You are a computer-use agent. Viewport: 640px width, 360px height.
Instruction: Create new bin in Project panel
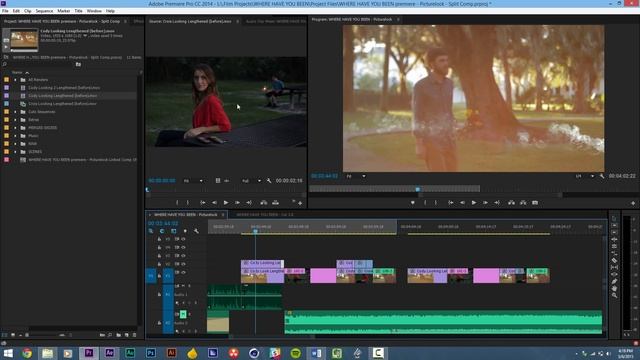coord(118,335)
